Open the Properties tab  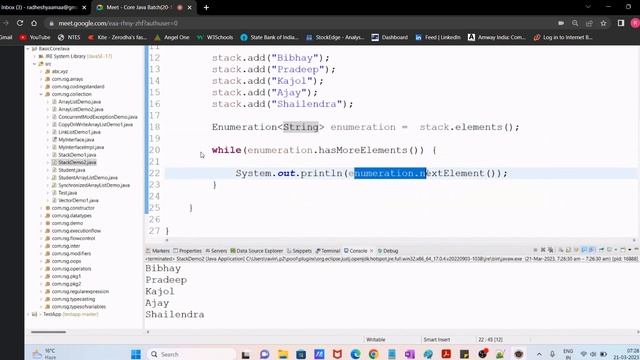[187, 251]
